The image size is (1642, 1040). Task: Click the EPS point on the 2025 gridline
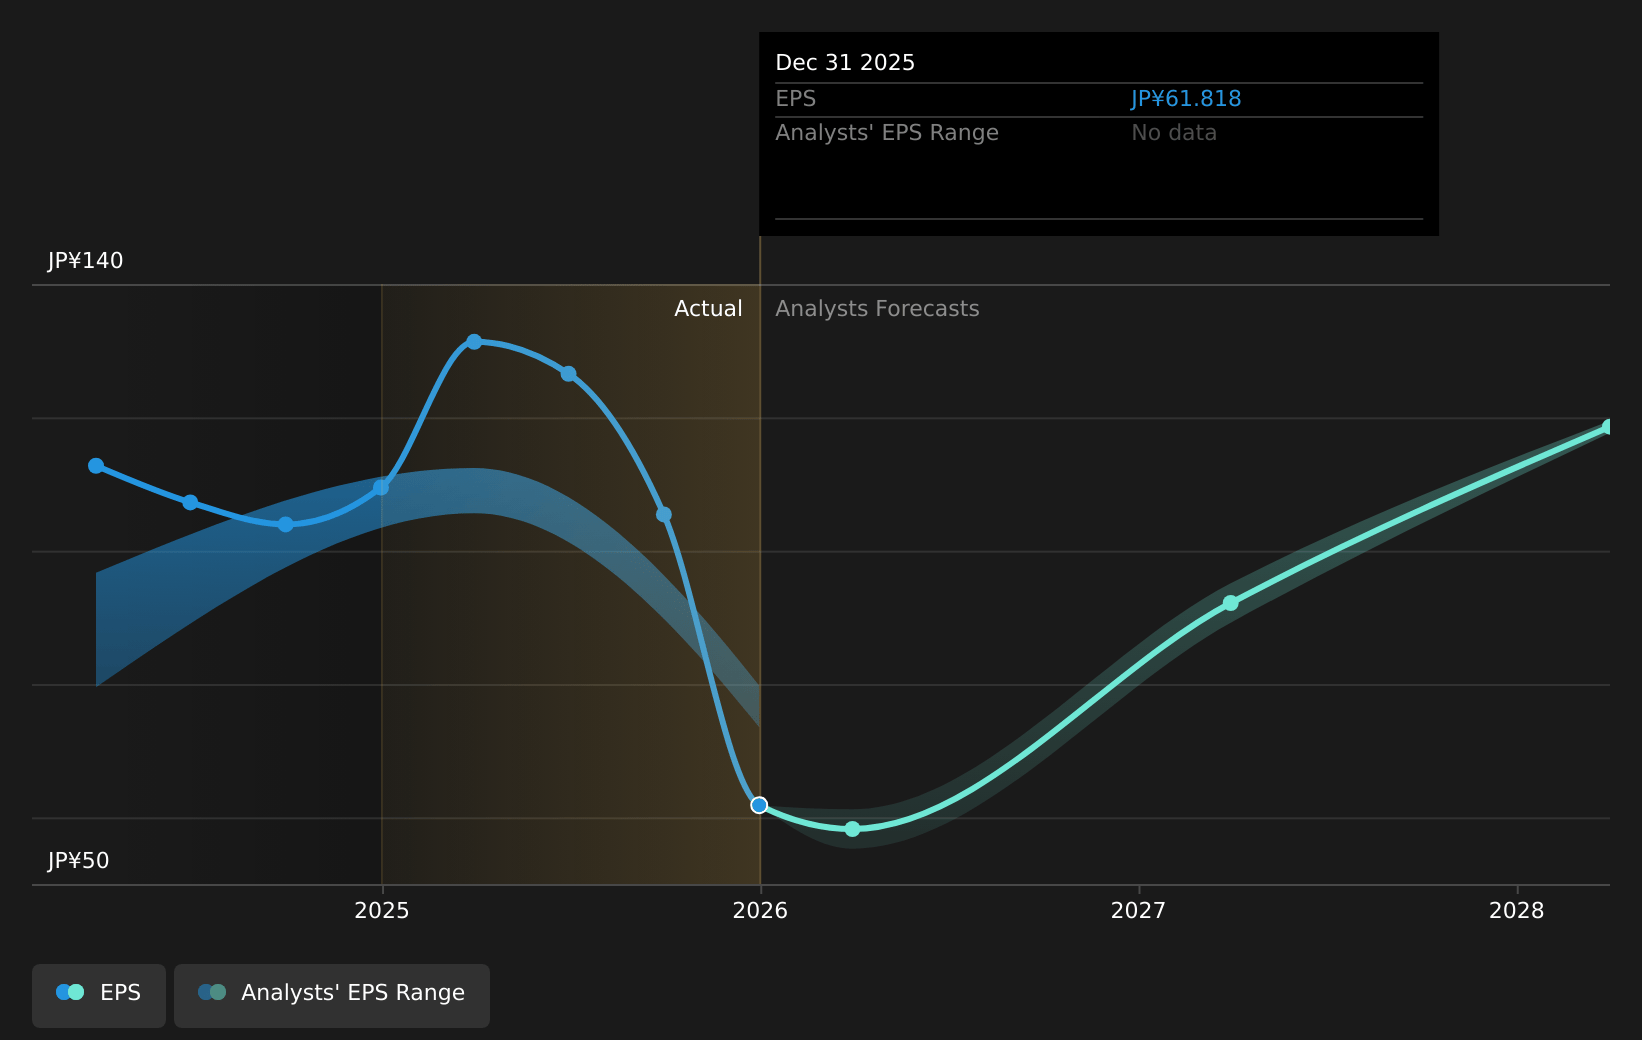click(381, 487)
